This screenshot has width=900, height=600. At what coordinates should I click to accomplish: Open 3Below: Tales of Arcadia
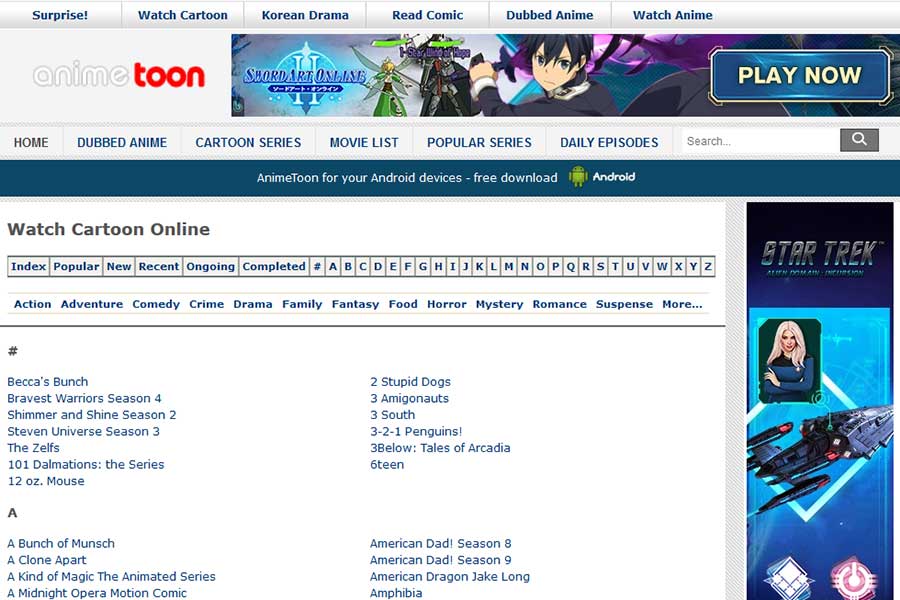point(440,448)
